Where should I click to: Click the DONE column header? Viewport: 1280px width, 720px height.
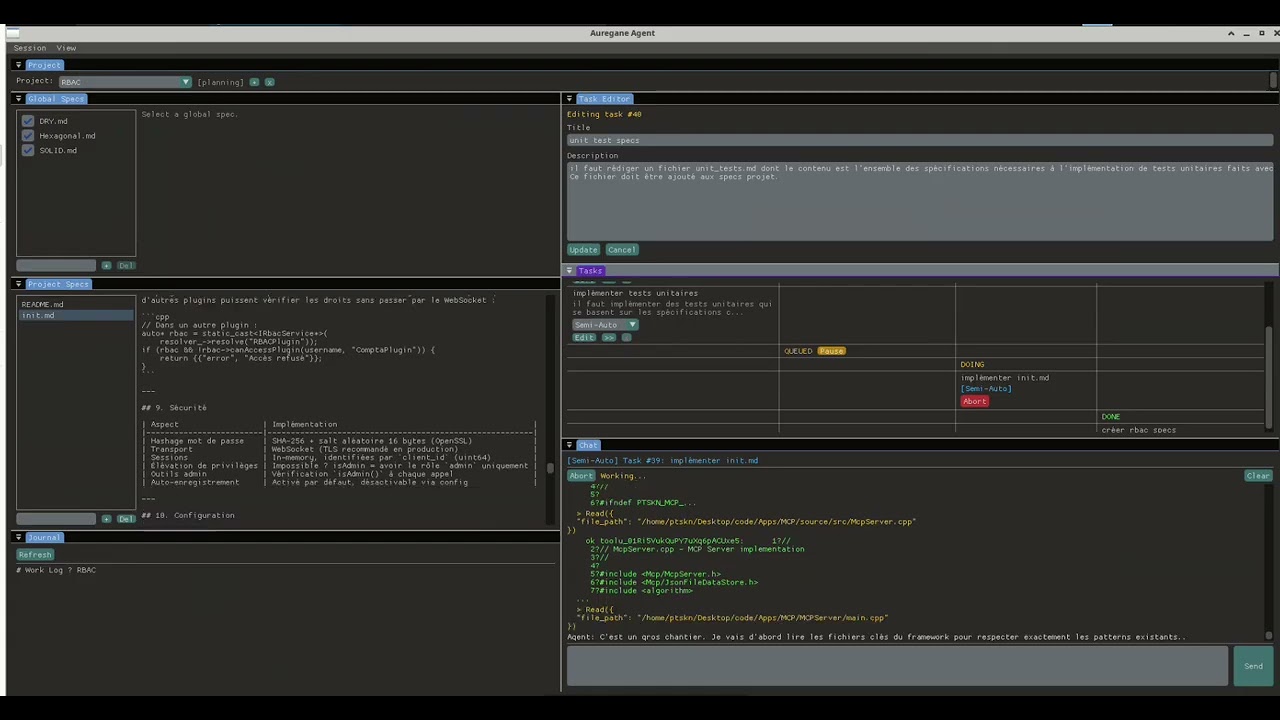point(1111,417)
